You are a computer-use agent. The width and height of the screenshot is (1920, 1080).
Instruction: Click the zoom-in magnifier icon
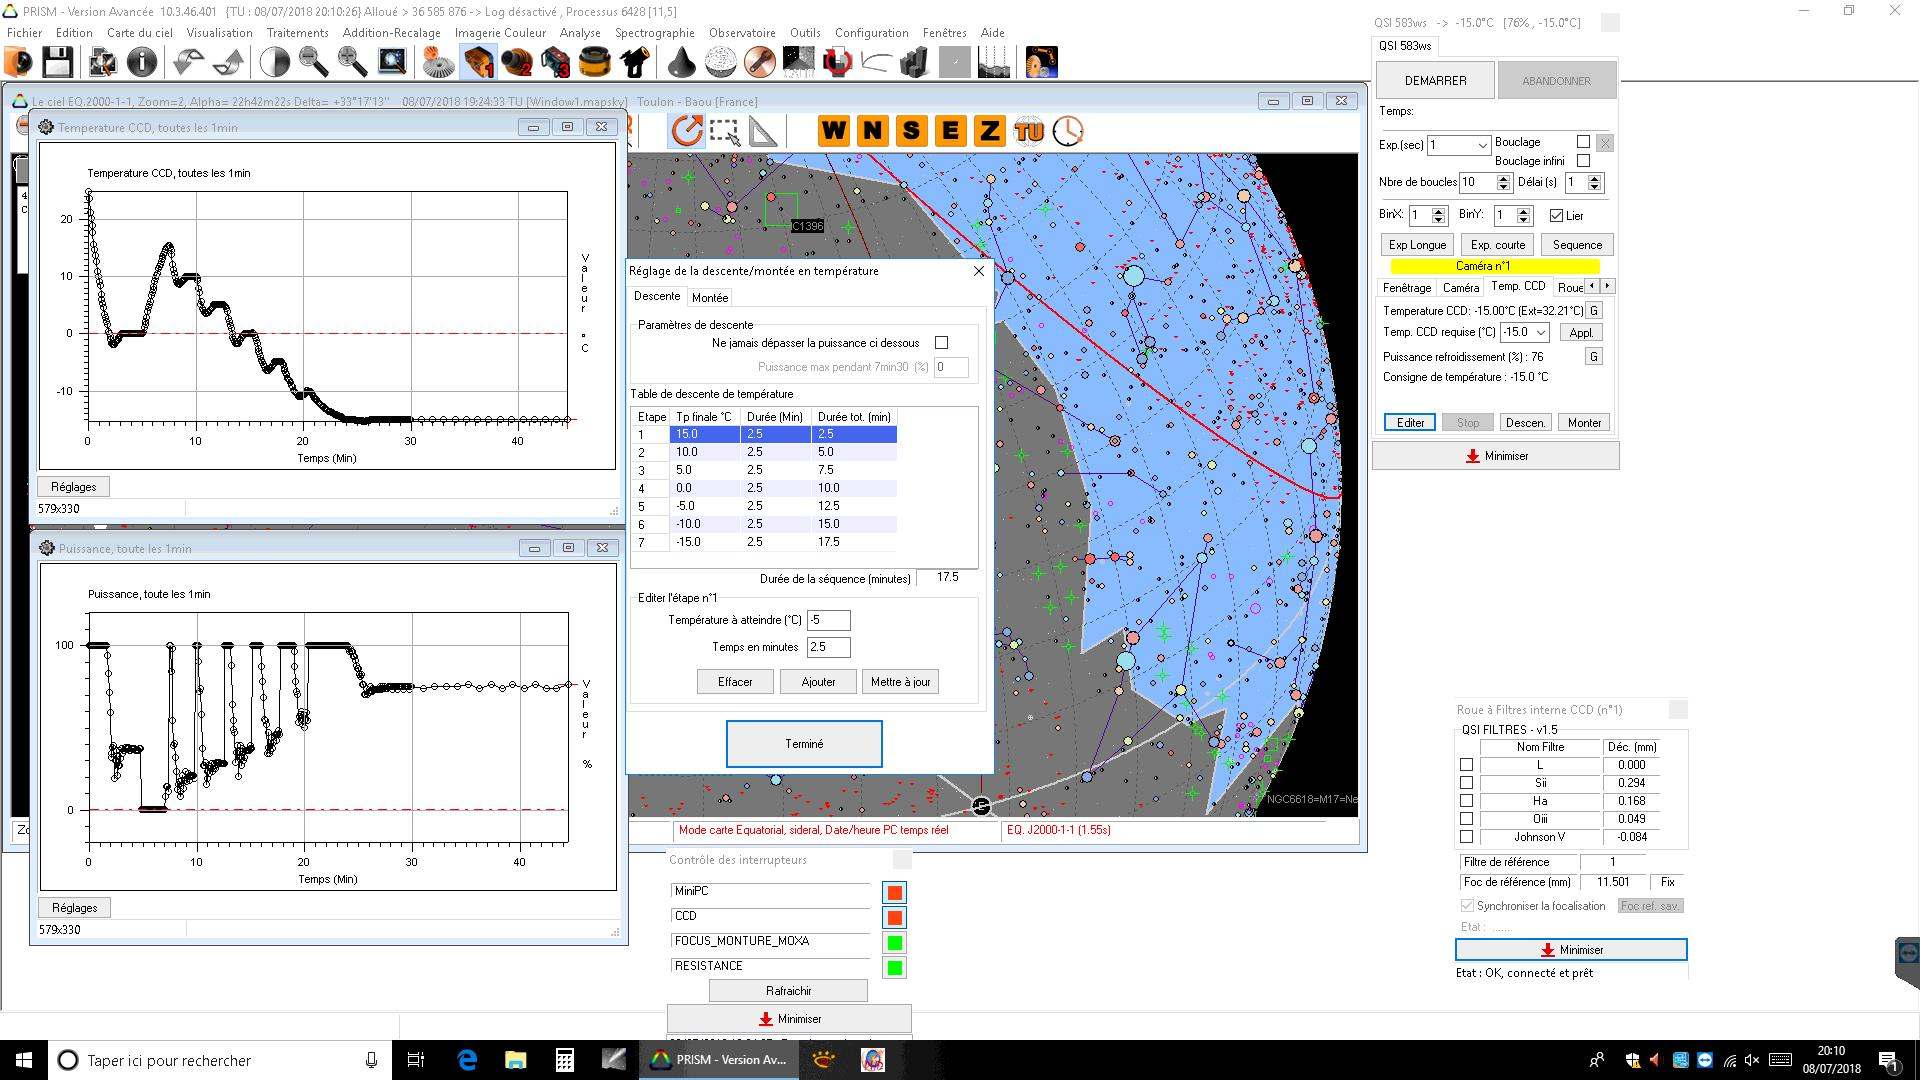352,62
